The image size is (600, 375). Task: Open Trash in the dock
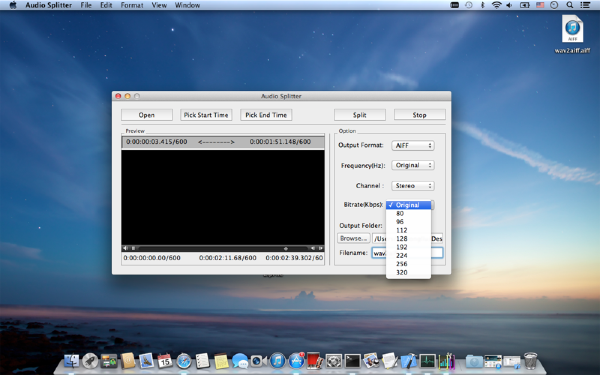(x=530, y=361)
